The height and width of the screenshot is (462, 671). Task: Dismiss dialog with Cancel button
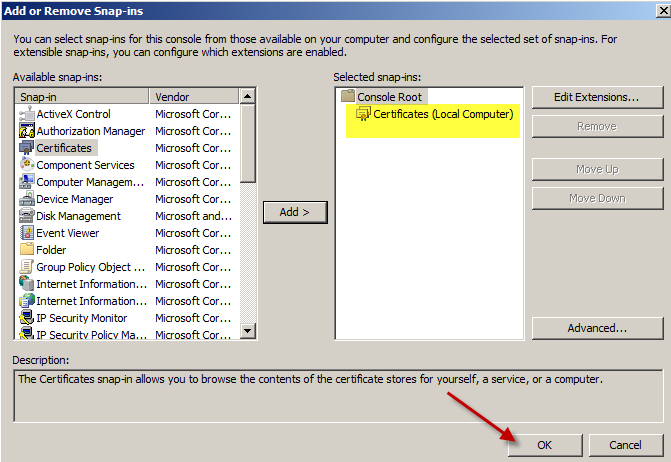pos(625,445)
